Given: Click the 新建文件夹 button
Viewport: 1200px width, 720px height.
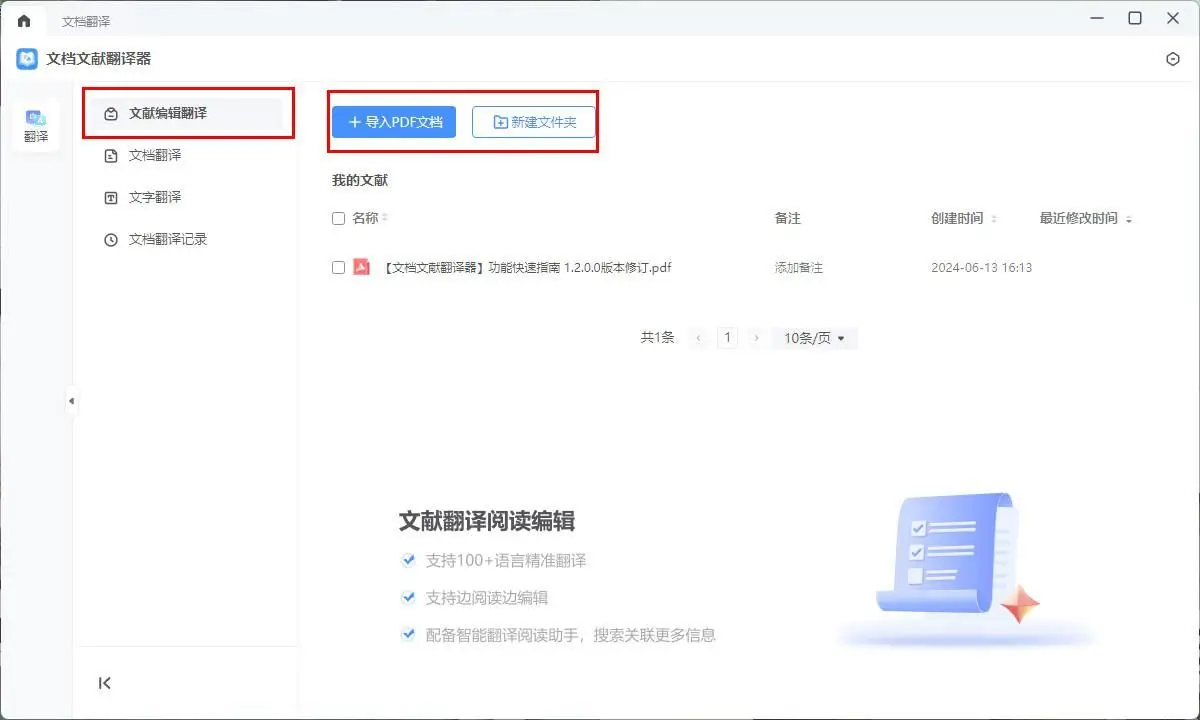Looking at the screenshot, I should (533, 121).
